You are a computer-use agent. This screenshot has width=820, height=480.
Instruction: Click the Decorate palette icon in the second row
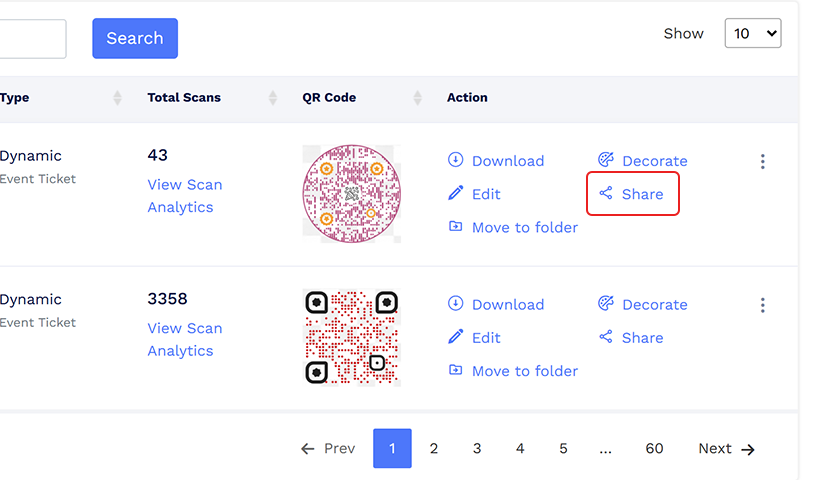pyautogui.click(x=605, y=305)
